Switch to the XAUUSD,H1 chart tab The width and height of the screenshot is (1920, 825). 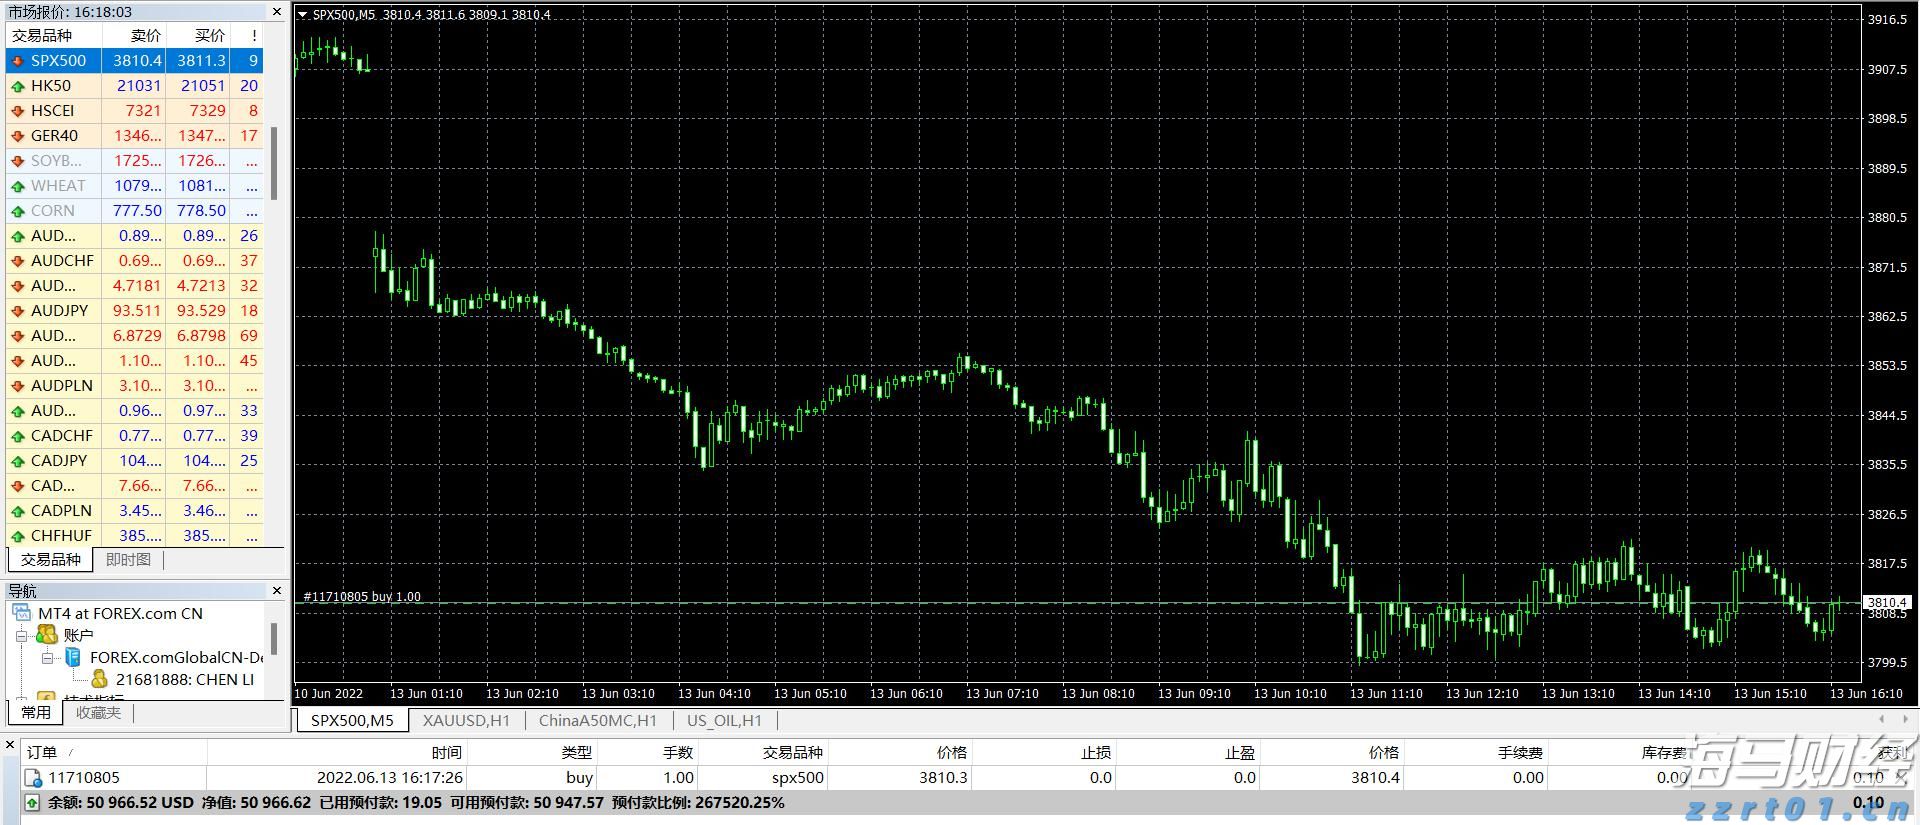point(466,720)
